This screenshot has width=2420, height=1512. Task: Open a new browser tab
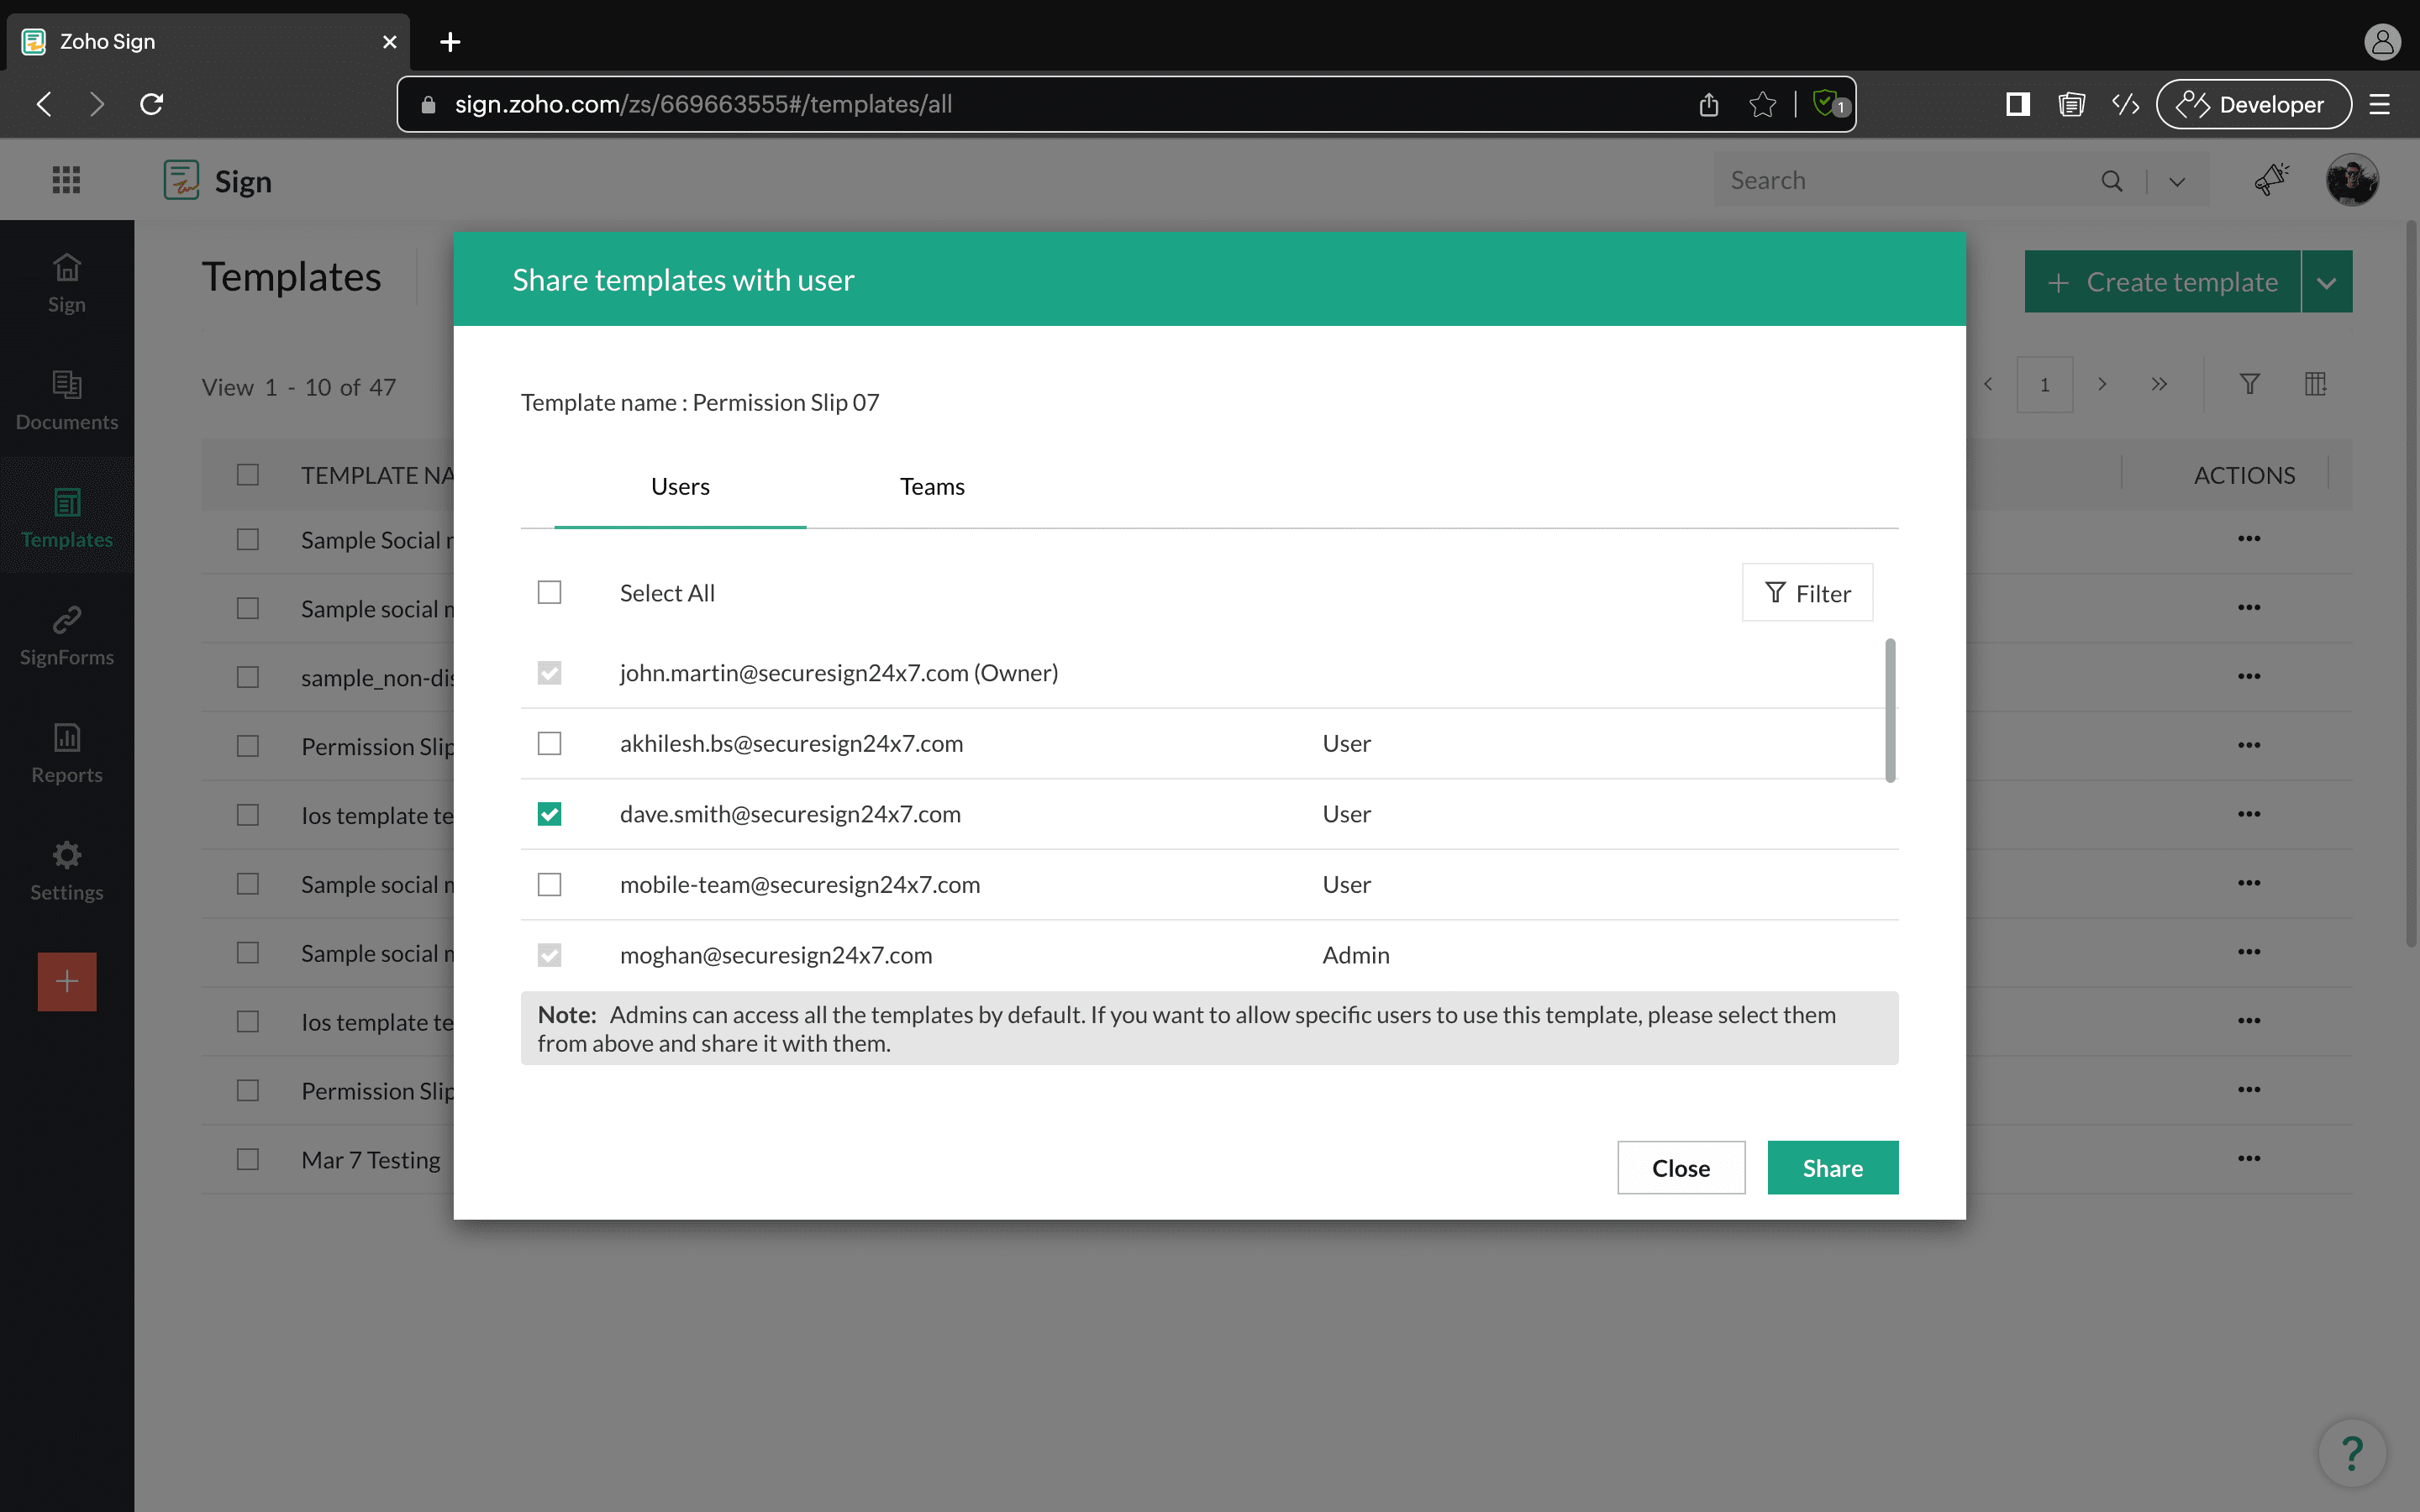[x=450, y=42]
